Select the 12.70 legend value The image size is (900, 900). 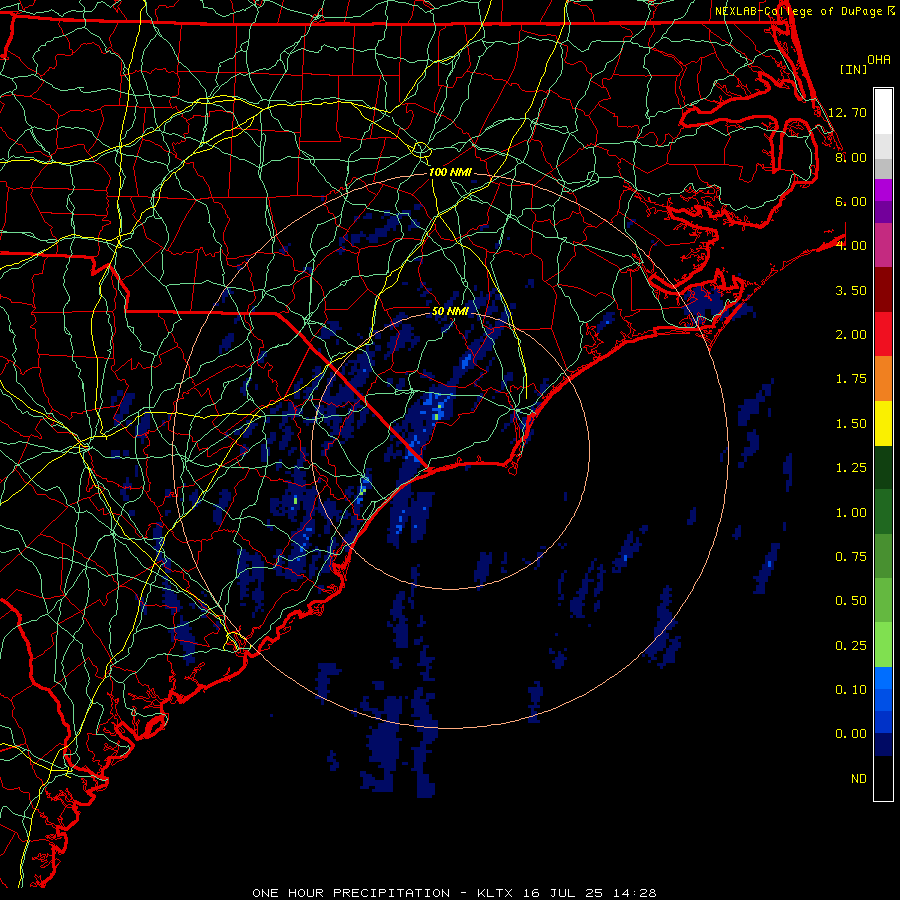pyautogui.click(x=848, y=112)
